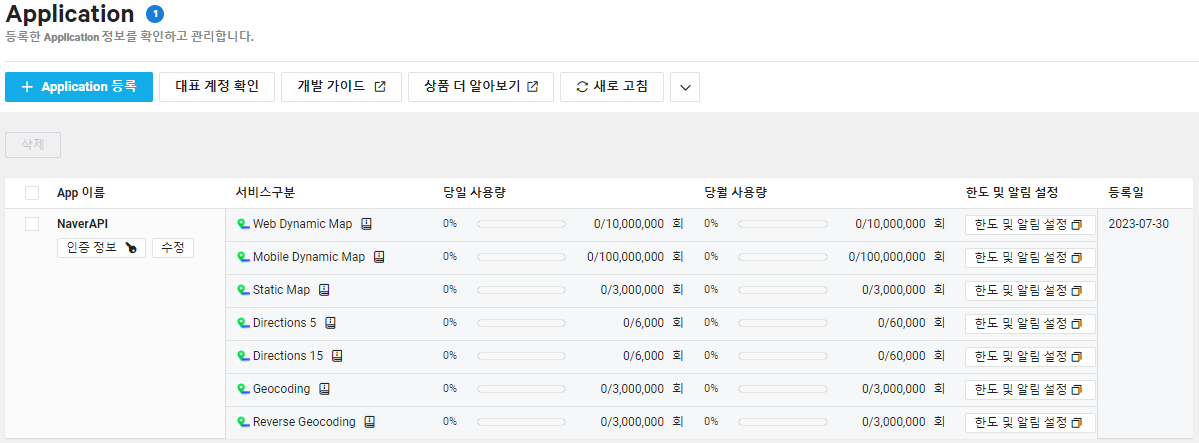Click the Directions 5 service name
Viewport: 1199px width, 443px height.
pos(284,323)
